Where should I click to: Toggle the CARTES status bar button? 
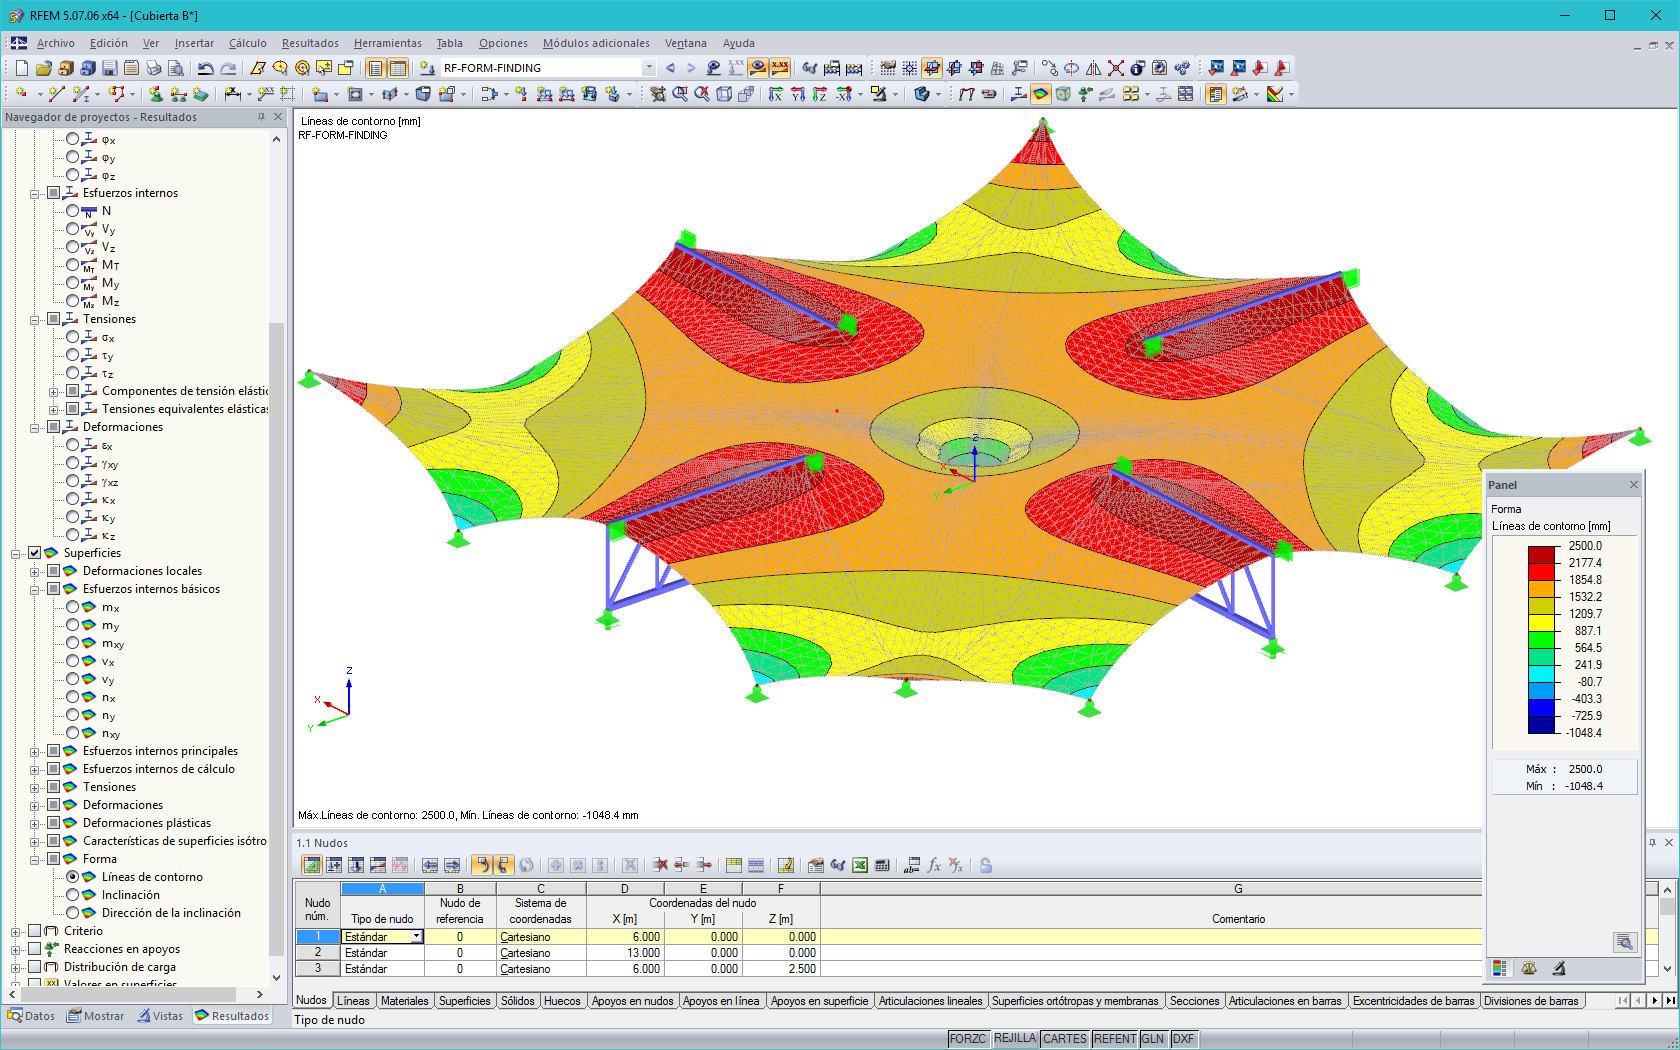click(x=1065, y=1039)
